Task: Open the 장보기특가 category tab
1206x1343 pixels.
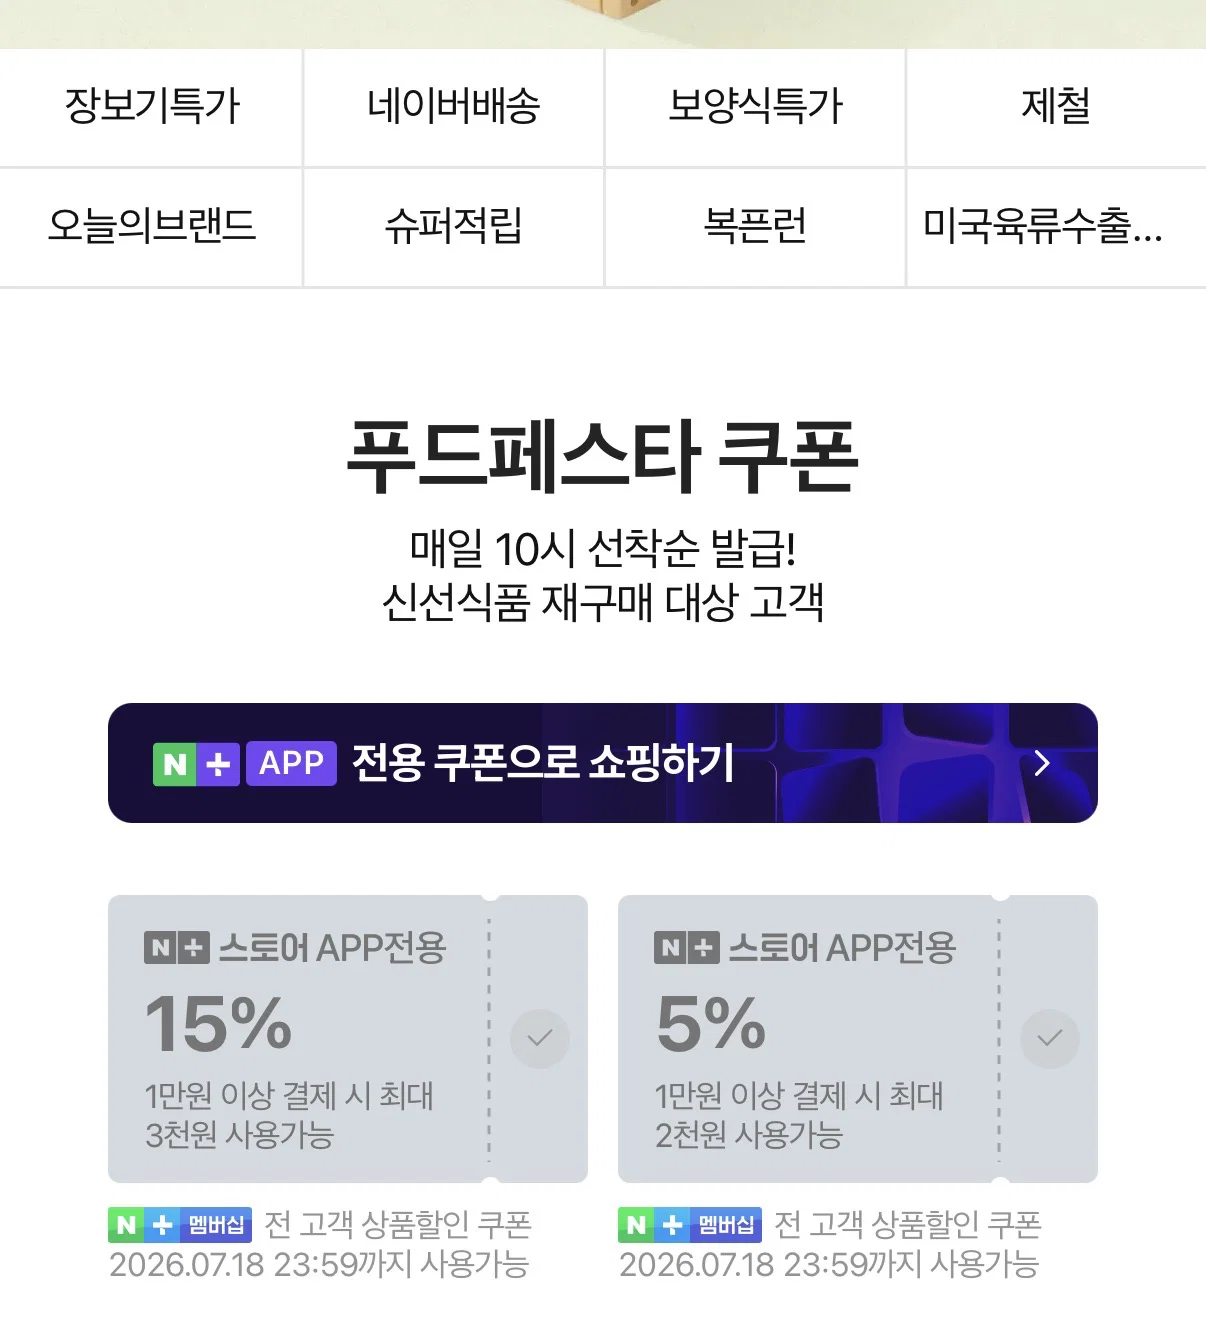Action: click(151, 107)
